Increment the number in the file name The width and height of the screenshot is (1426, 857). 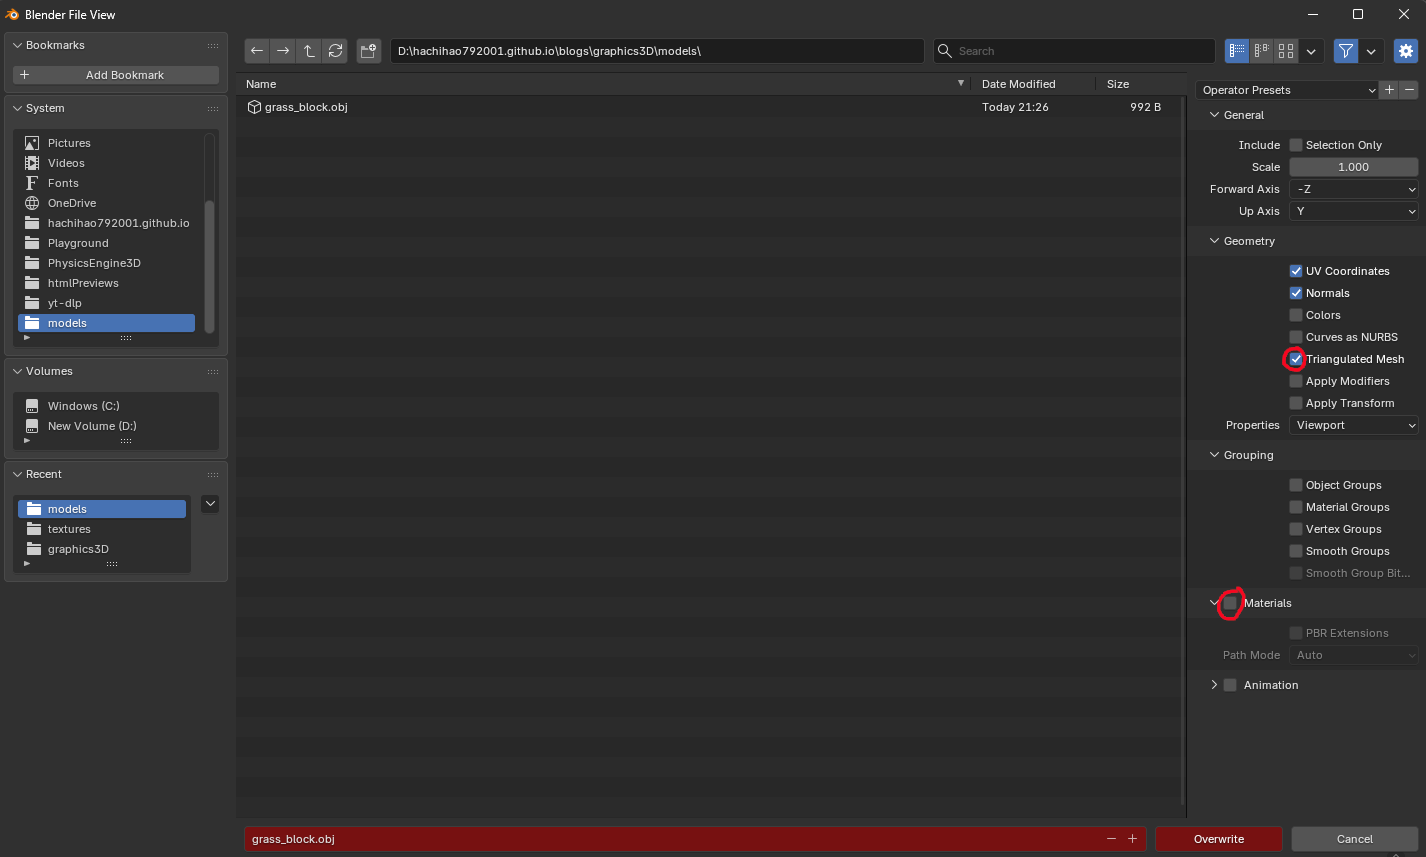pos(1132,839)
